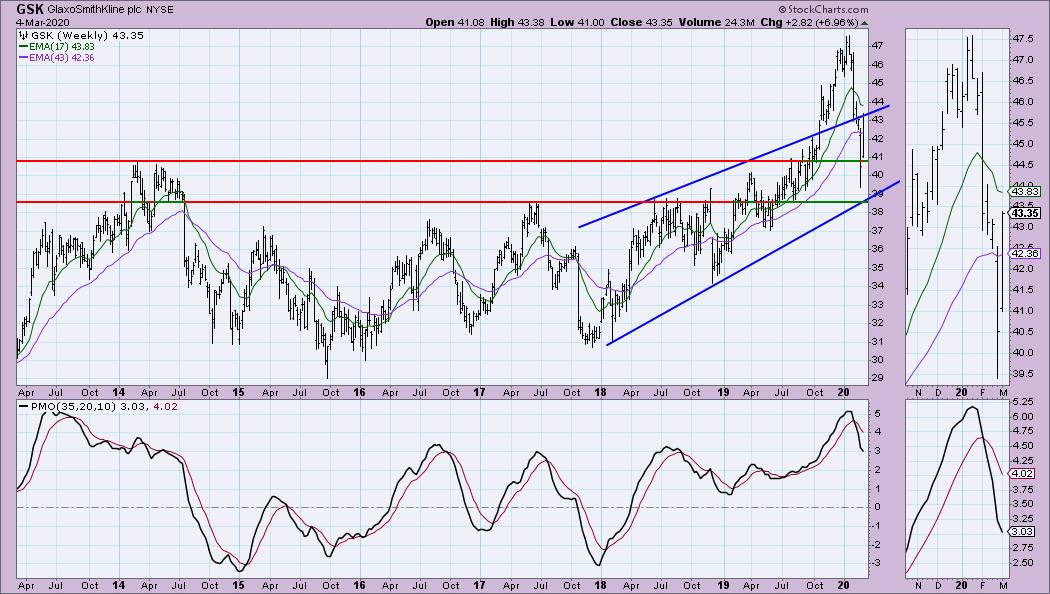Click the EMA(17) 43.83 legend entry

(62, 47)
